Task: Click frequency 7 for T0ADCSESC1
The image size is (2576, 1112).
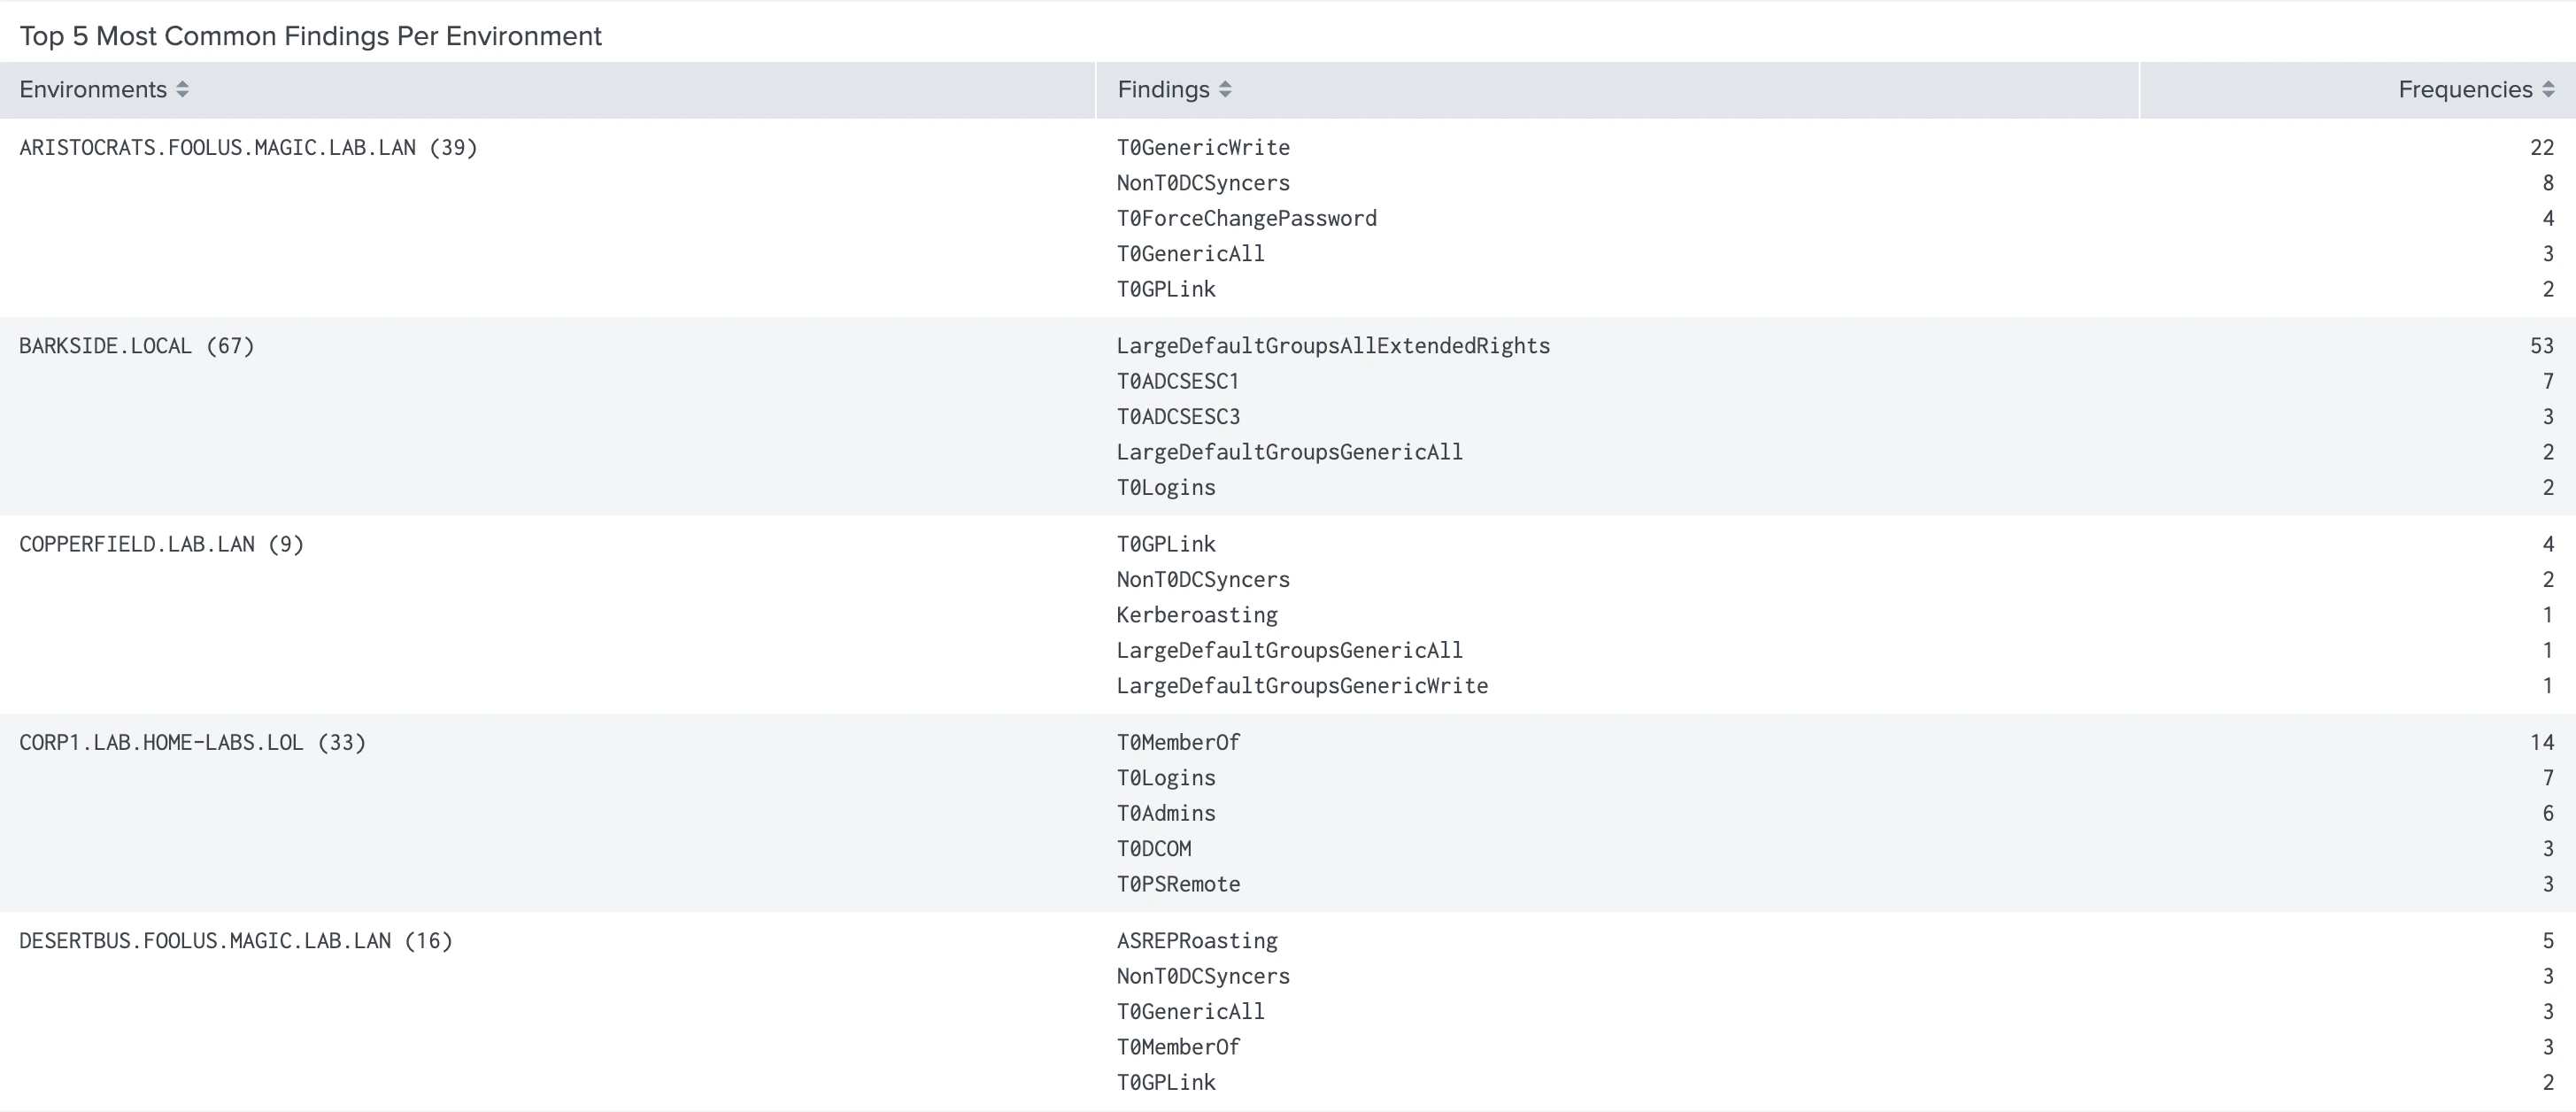Action: coord(2548,381)
